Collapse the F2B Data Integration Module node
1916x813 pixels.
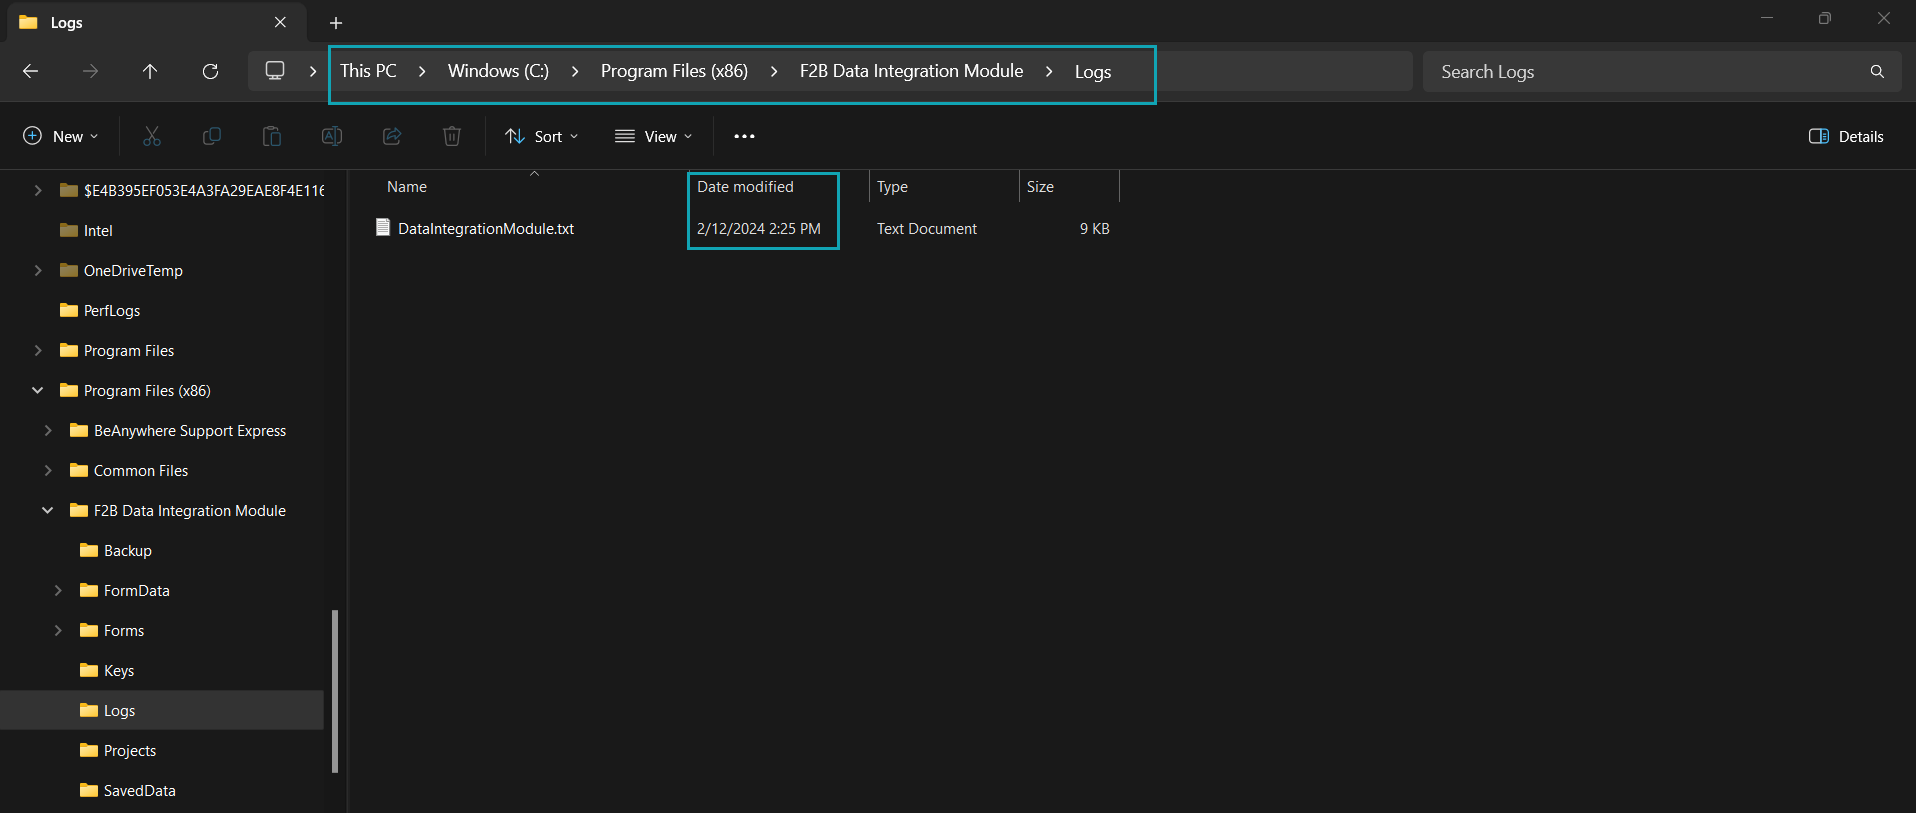click(x=48, y=510)
